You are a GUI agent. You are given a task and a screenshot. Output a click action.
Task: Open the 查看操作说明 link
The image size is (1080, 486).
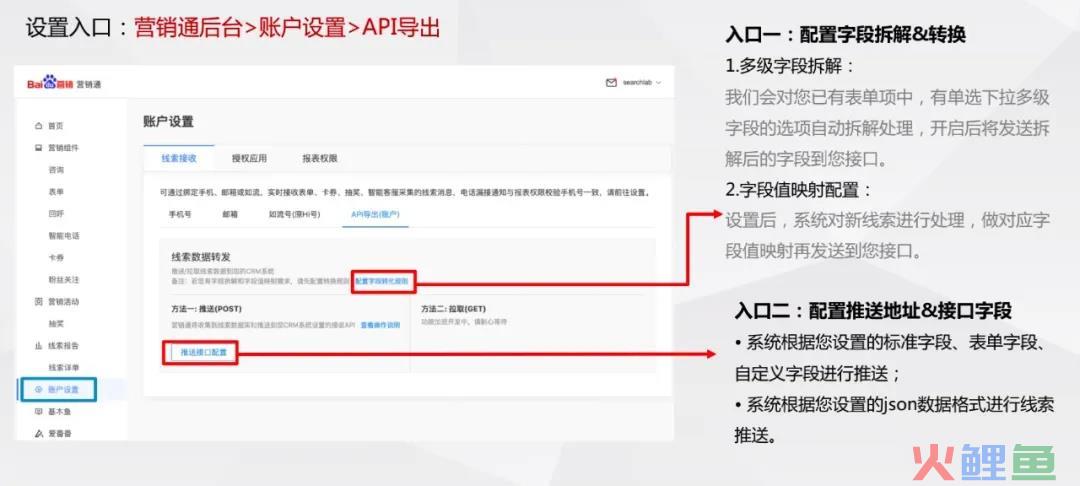[380, 324]
